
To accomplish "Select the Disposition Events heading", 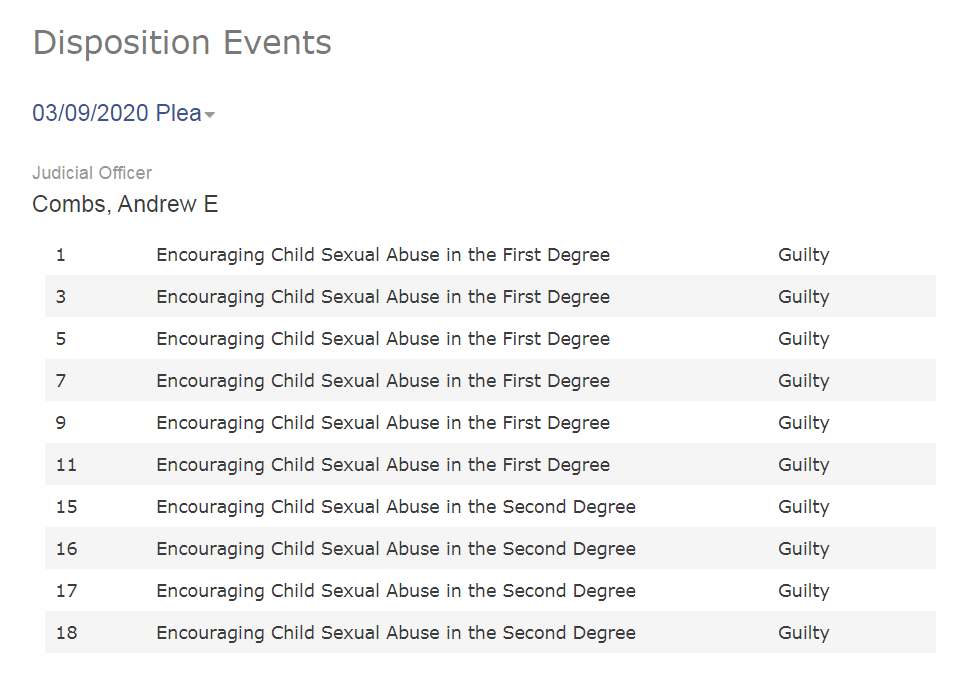I will (x=182, y=43).
